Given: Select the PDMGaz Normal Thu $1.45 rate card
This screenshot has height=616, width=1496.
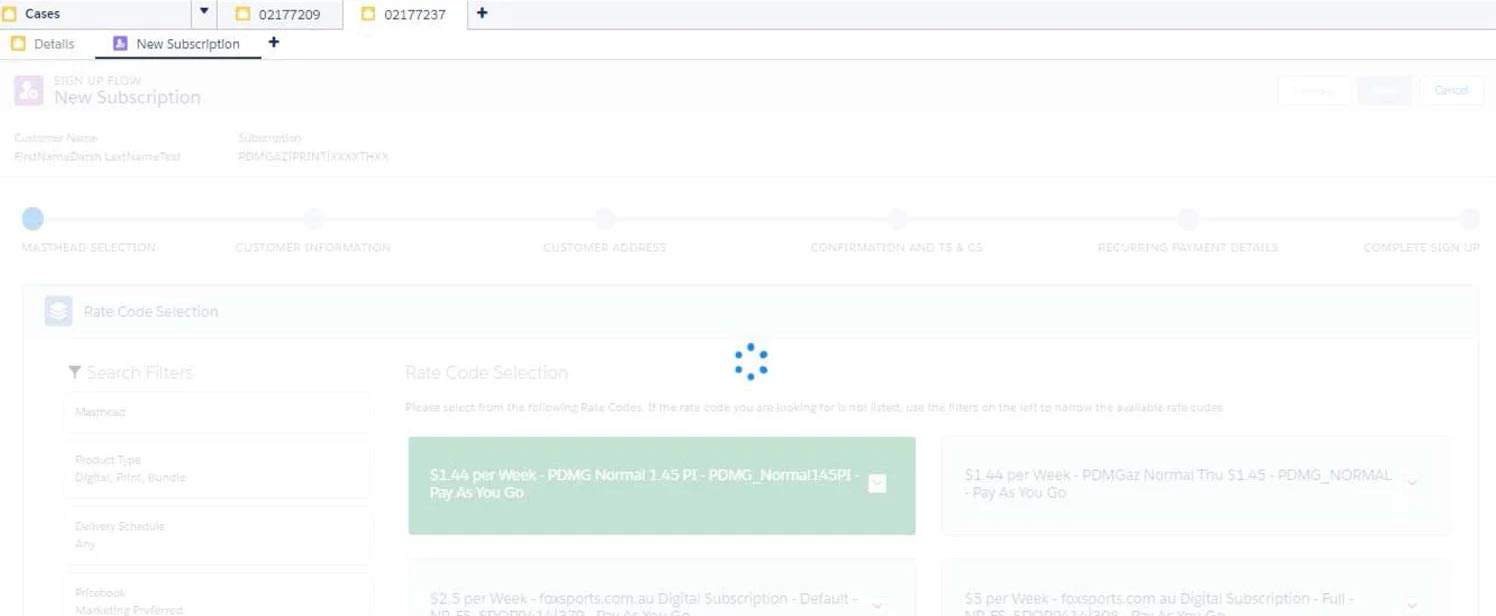Looking at the screenshot, I should (1196, 485).
